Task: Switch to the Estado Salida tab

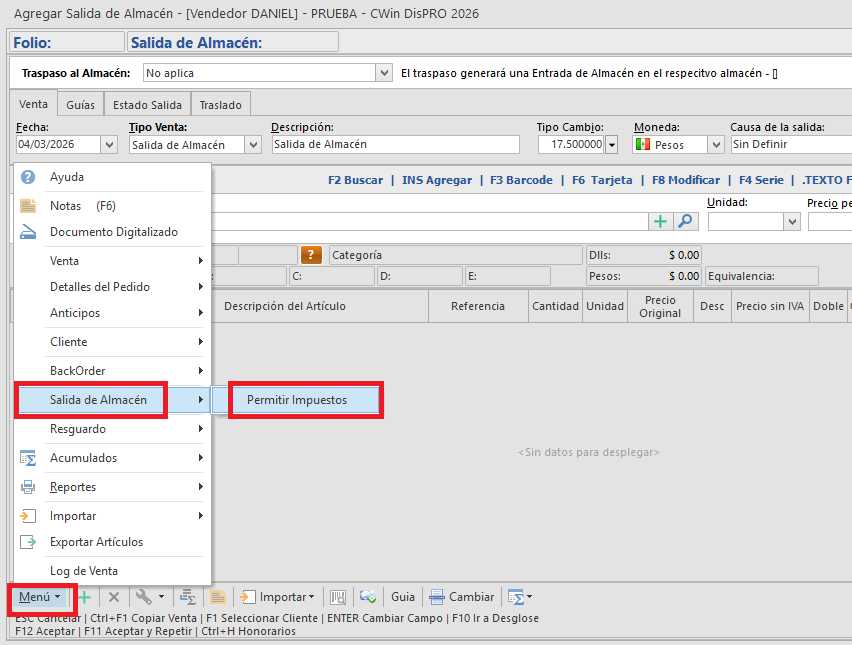Action: point(147,105)
